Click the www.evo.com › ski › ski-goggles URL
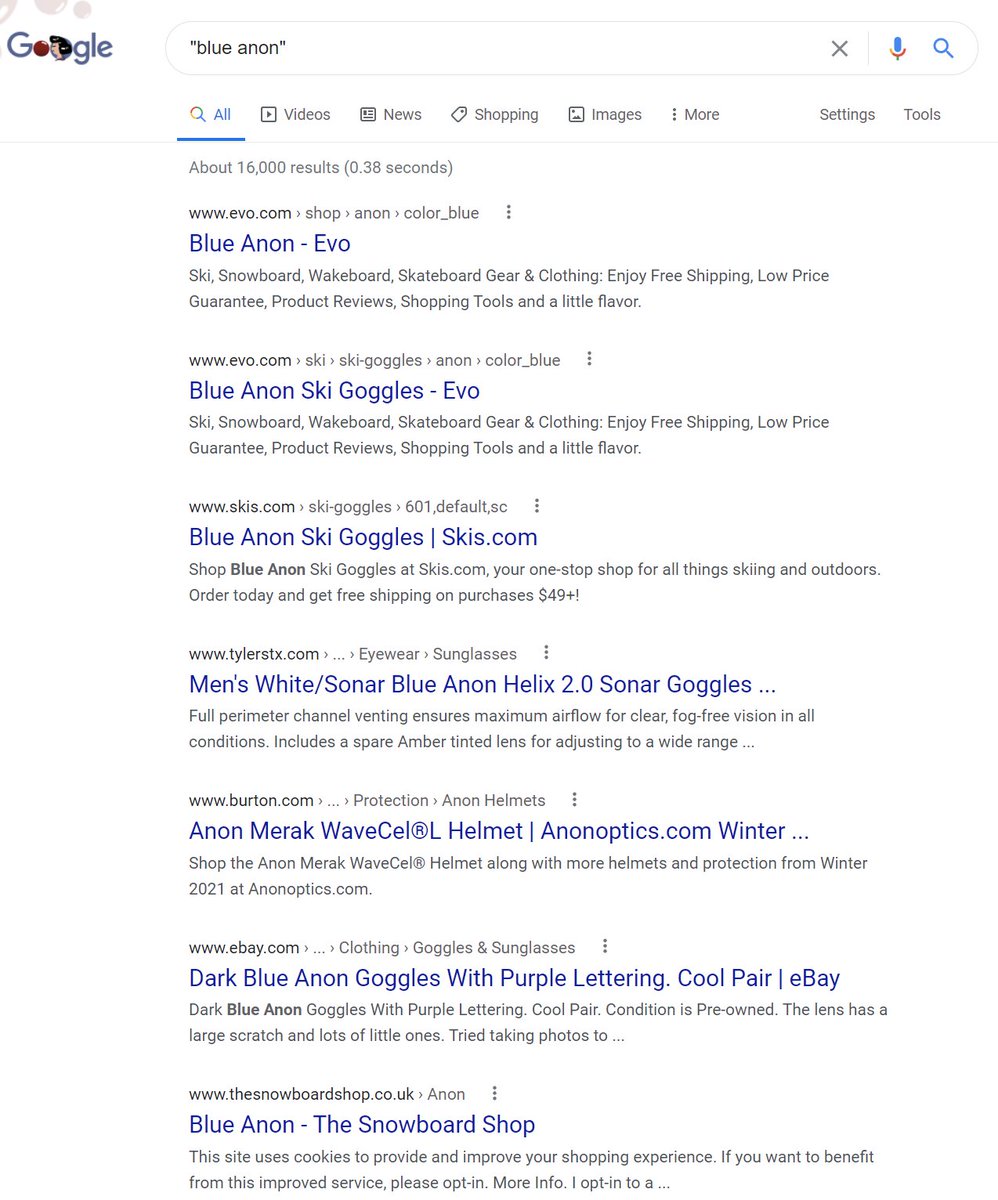Viewport: 998px width, 1200px height. [x=374, y=360]
